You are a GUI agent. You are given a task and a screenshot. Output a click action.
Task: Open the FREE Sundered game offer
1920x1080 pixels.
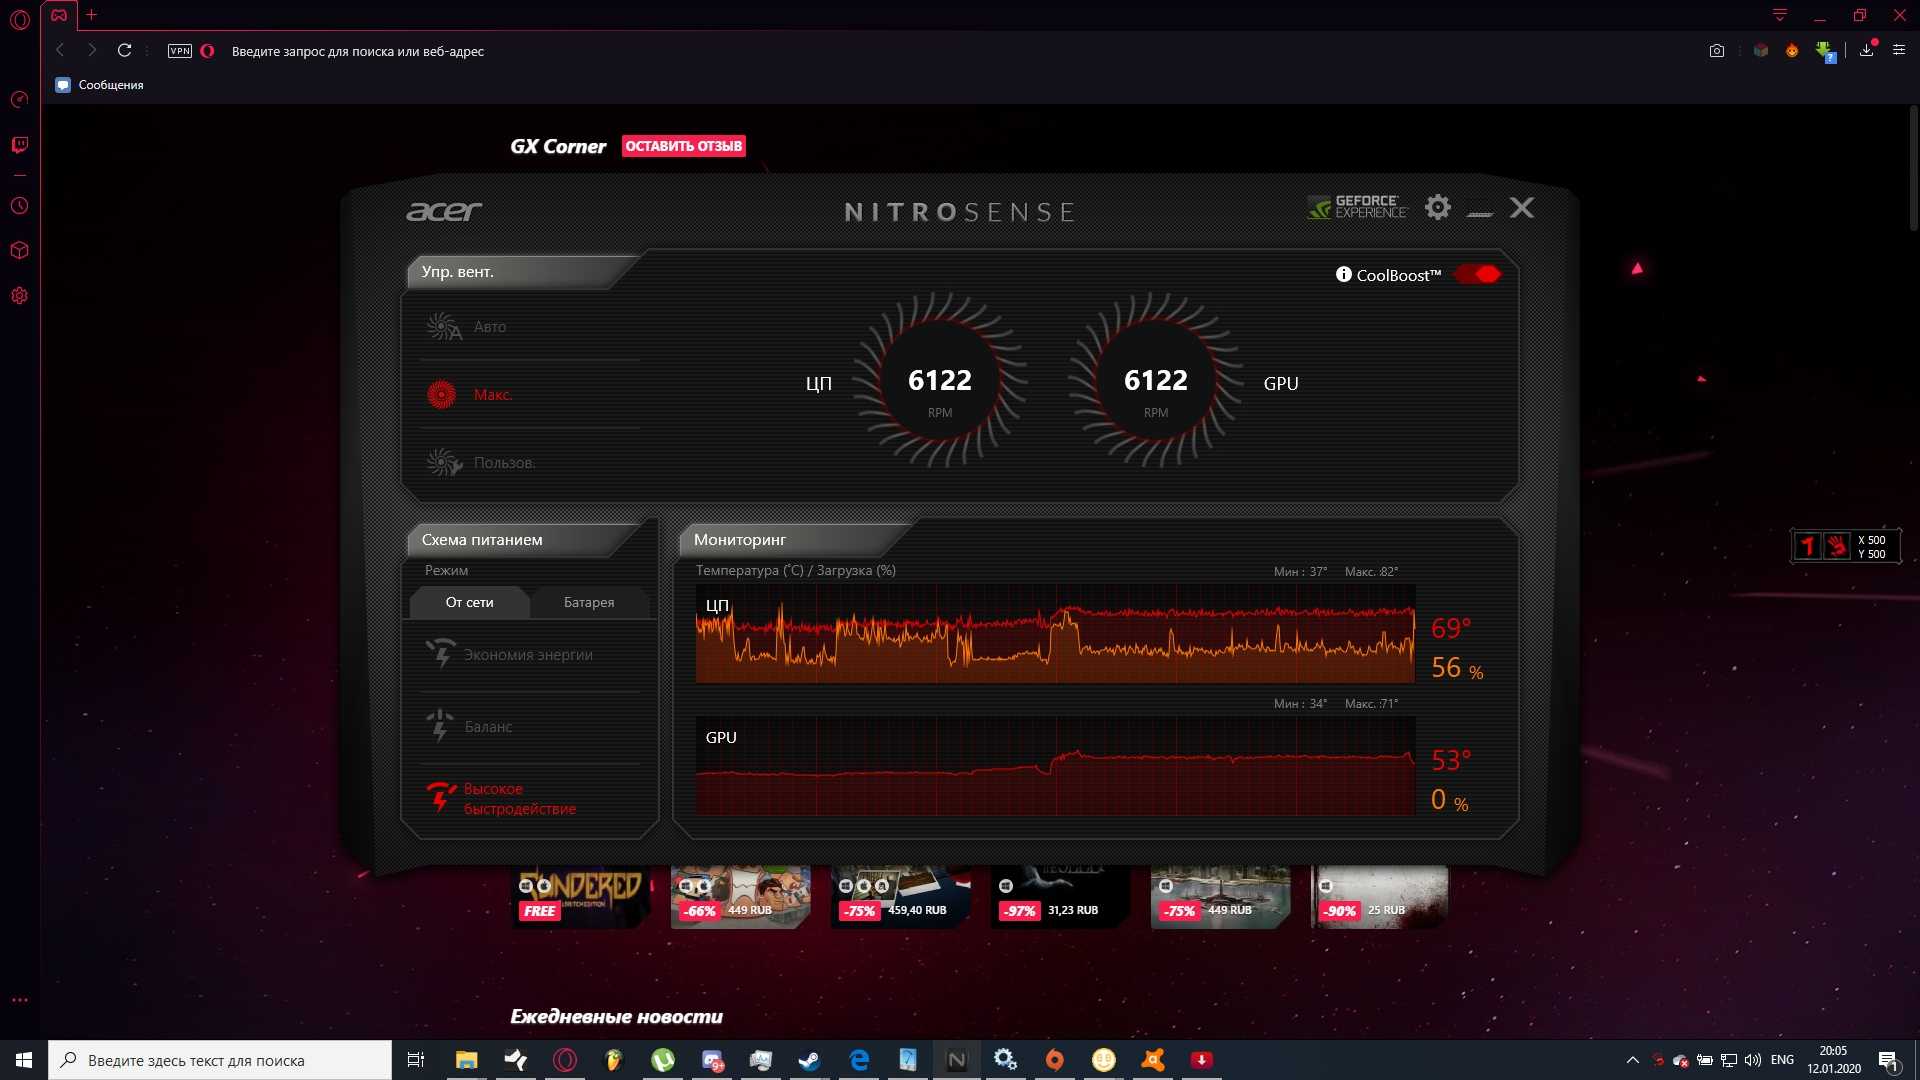pos(580,897)
